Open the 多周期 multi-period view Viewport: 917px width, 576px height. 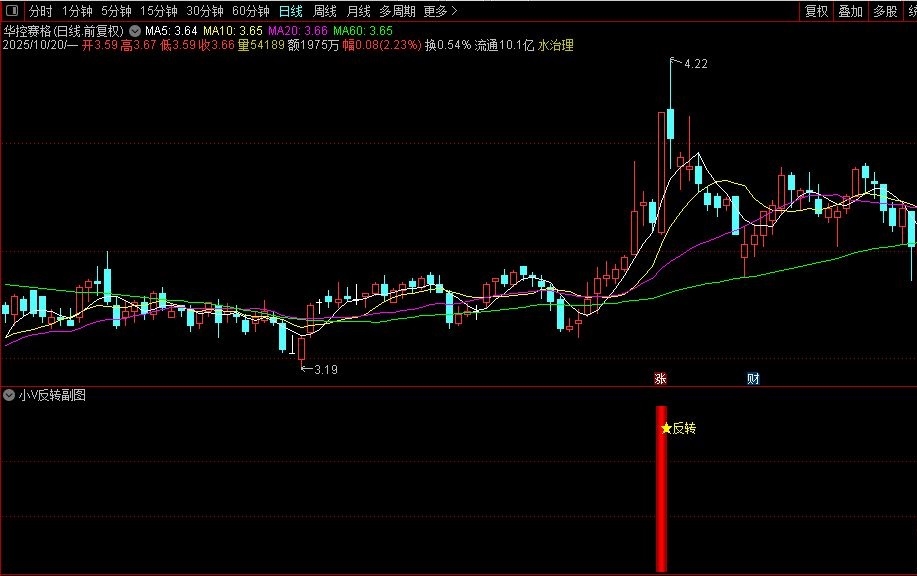(397, 11)
